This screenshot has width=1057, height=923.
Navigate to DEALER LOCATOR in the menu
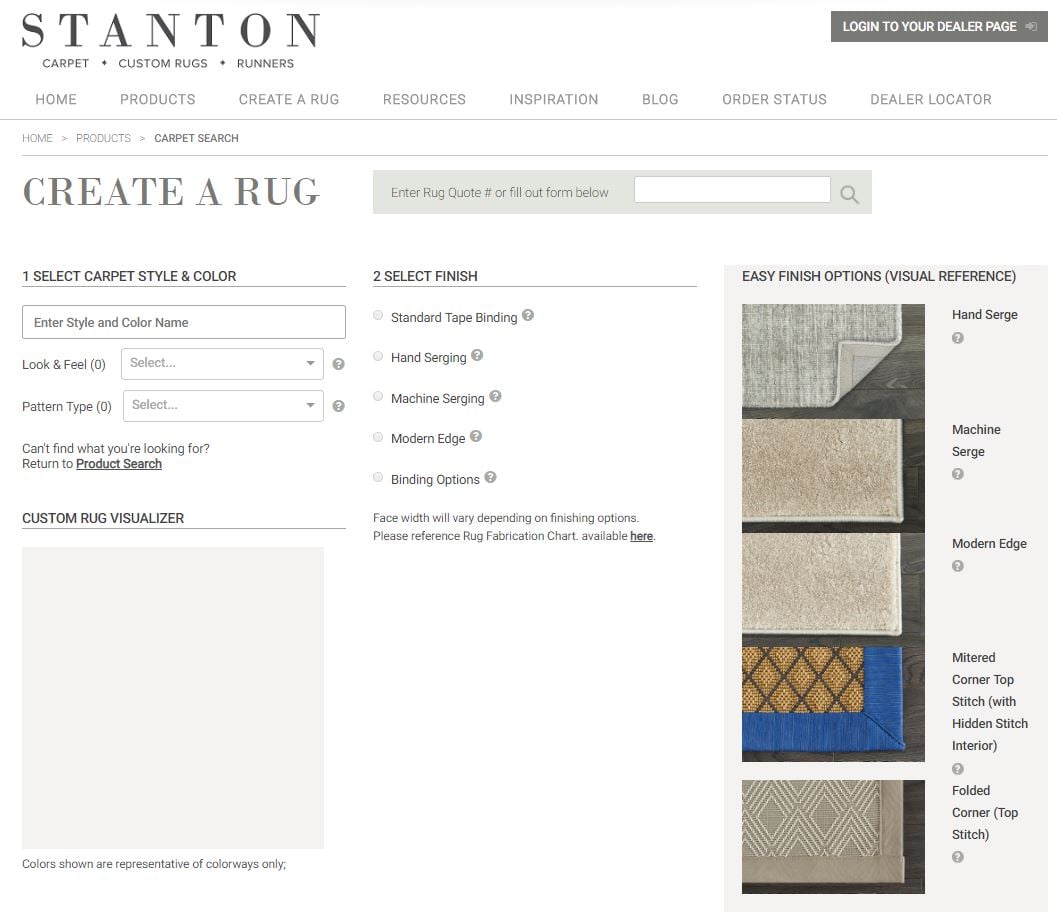930,99
